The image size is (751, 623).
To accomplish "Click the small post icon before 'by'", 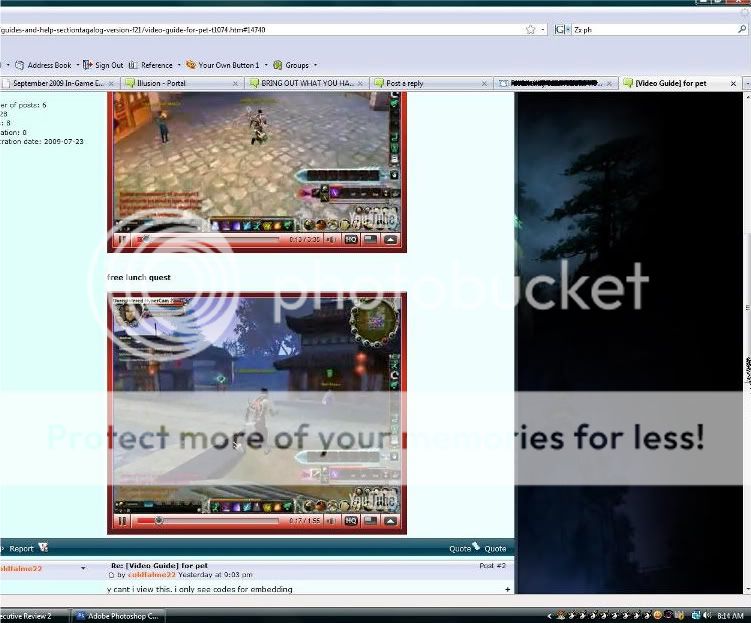I will pos(112,575).
